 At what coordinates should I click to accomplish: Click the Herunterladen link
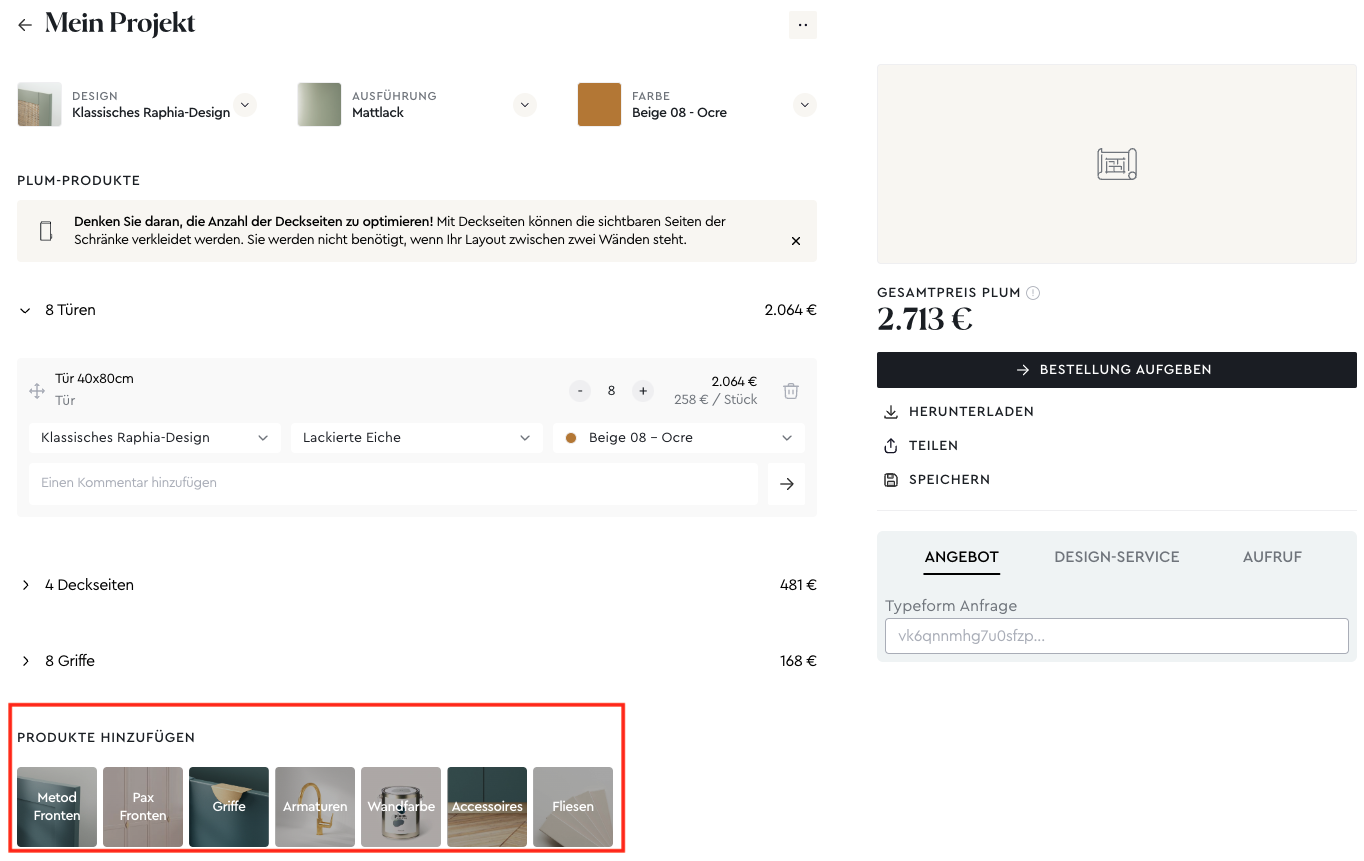[956, 412]
